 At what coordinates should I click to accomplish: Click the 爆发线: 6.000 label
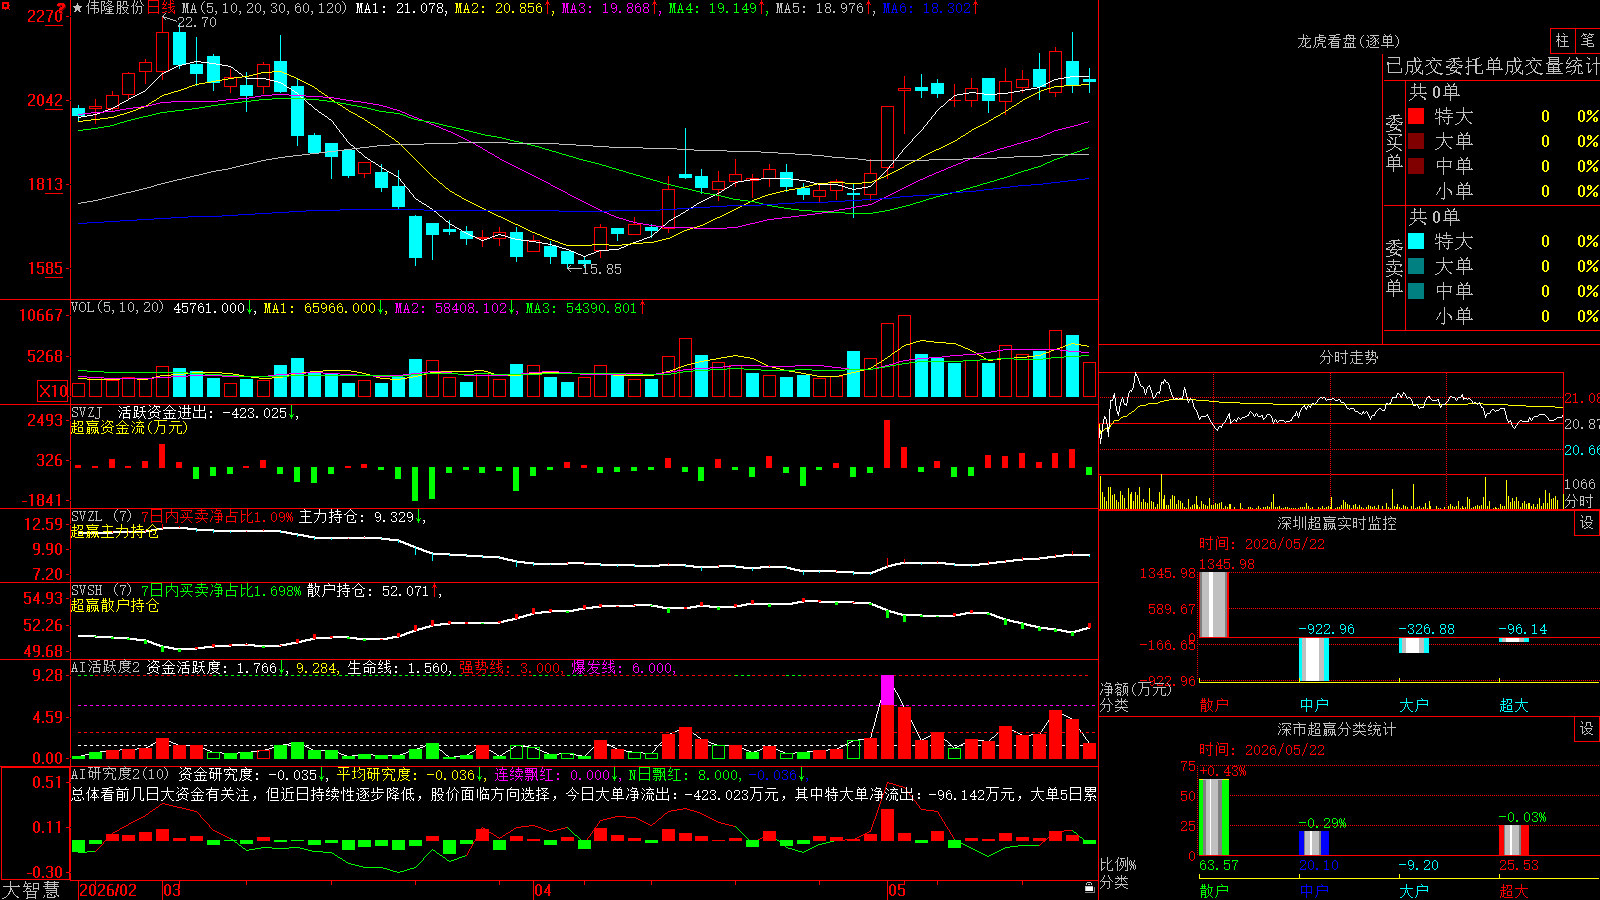point(622,667)
